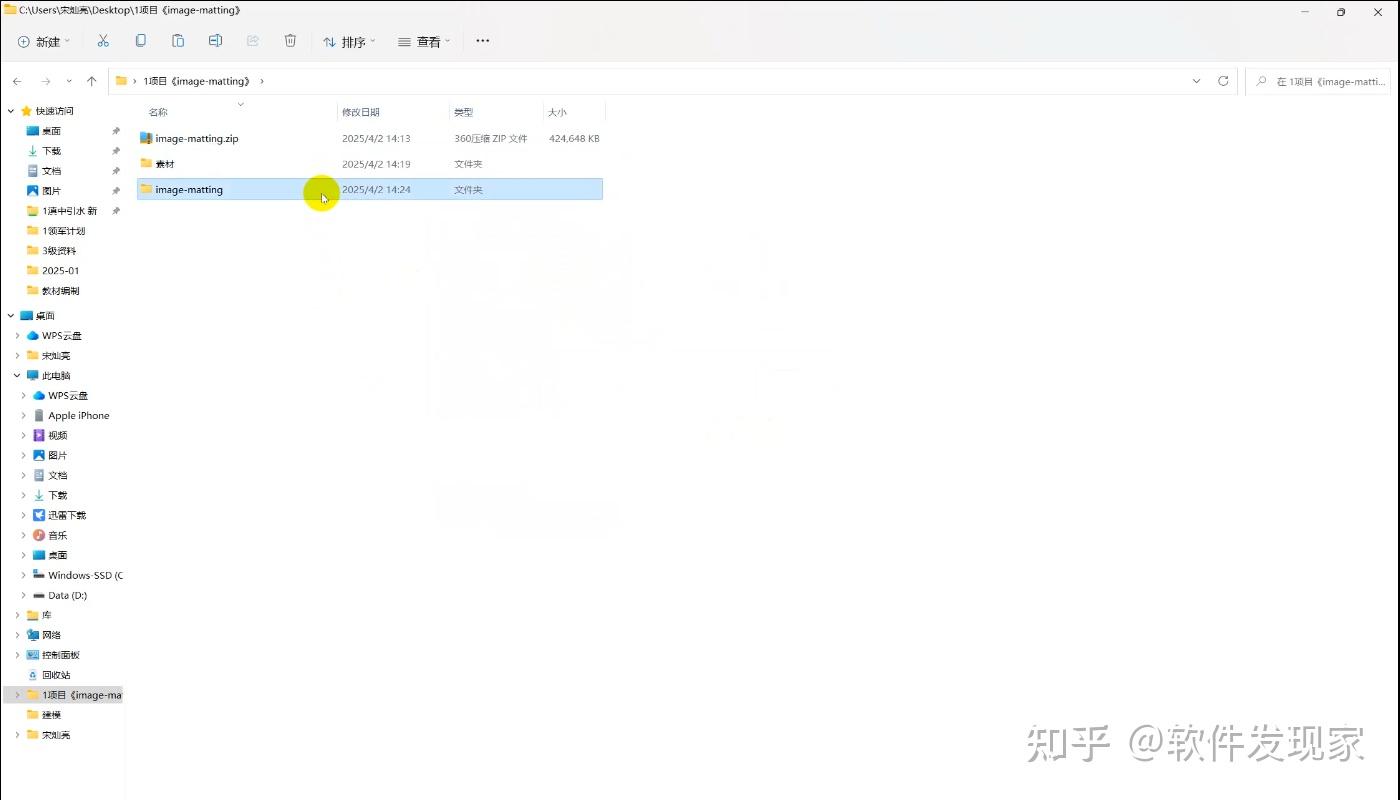Open address bar history dropdown chevron
Image resolution: width=1400 pixels, height=800 pixels.
(1196, 81)
